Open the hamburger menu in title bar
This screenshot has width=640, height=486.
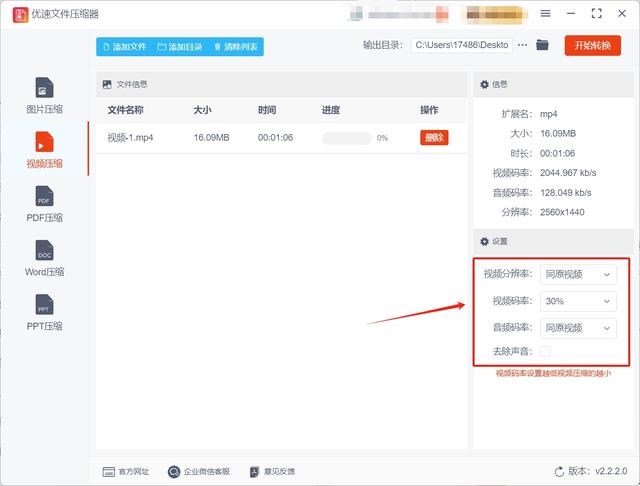pos(545,13)
